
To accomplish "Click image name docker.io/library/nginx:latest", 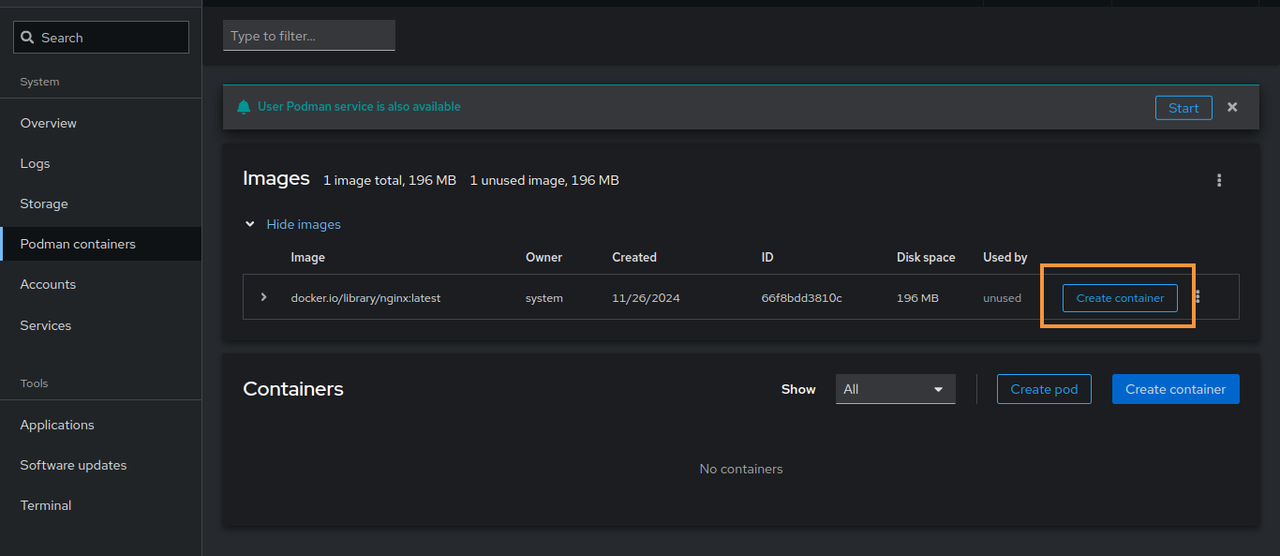I will click(x=365, y=298).
